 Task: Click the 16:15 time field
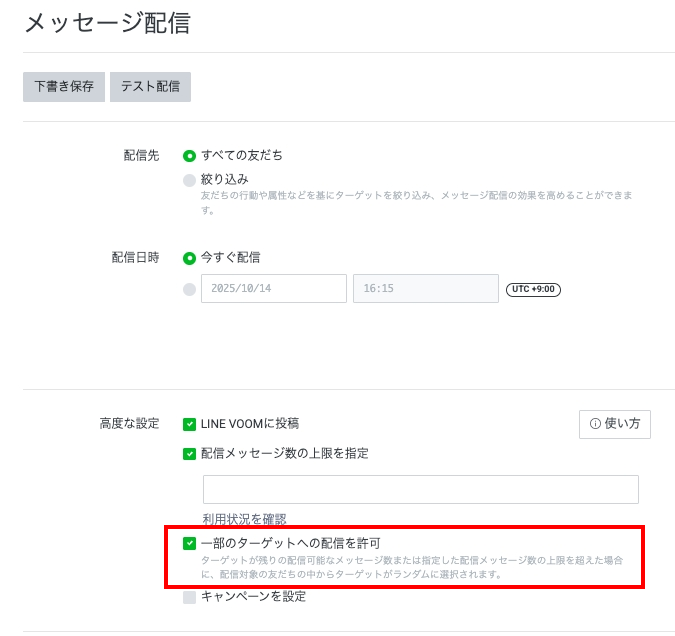[x=425, y=288]
